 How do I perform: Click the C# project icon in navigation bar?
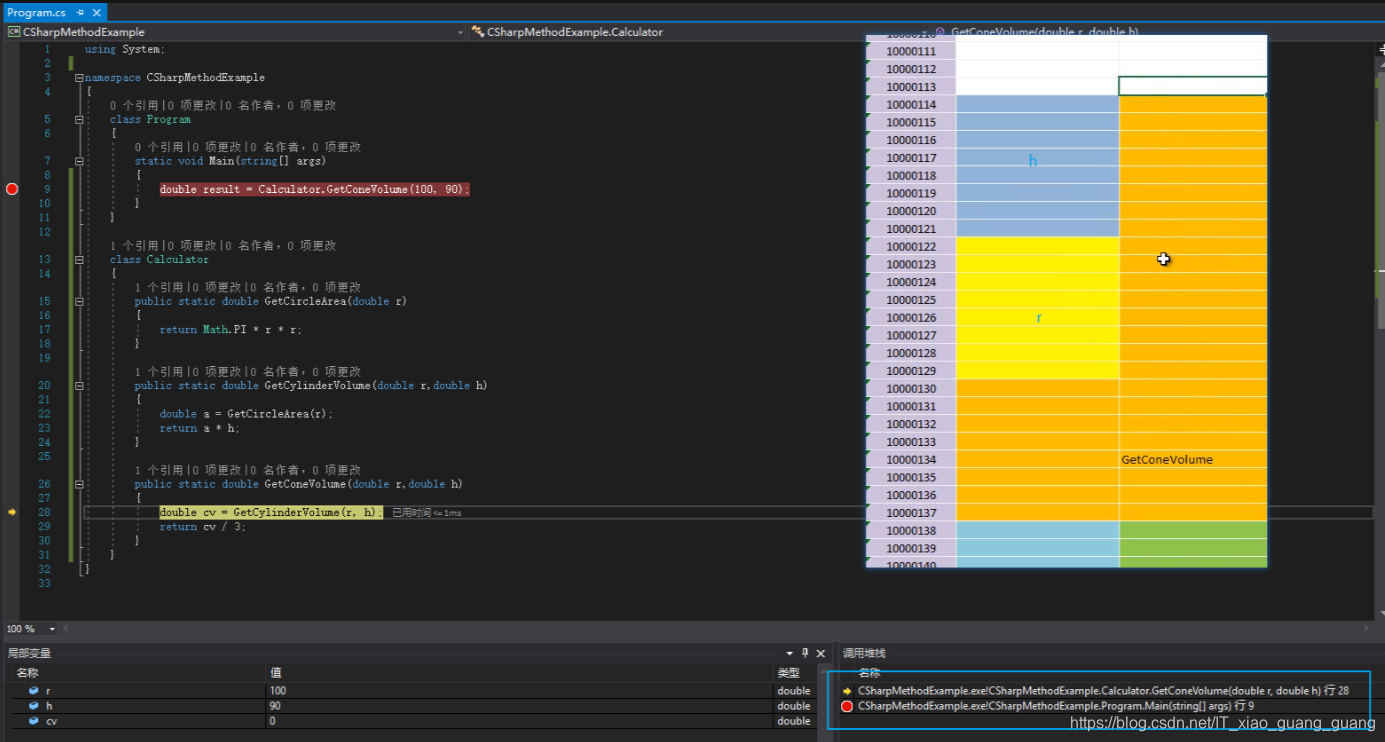pos(14,32)
